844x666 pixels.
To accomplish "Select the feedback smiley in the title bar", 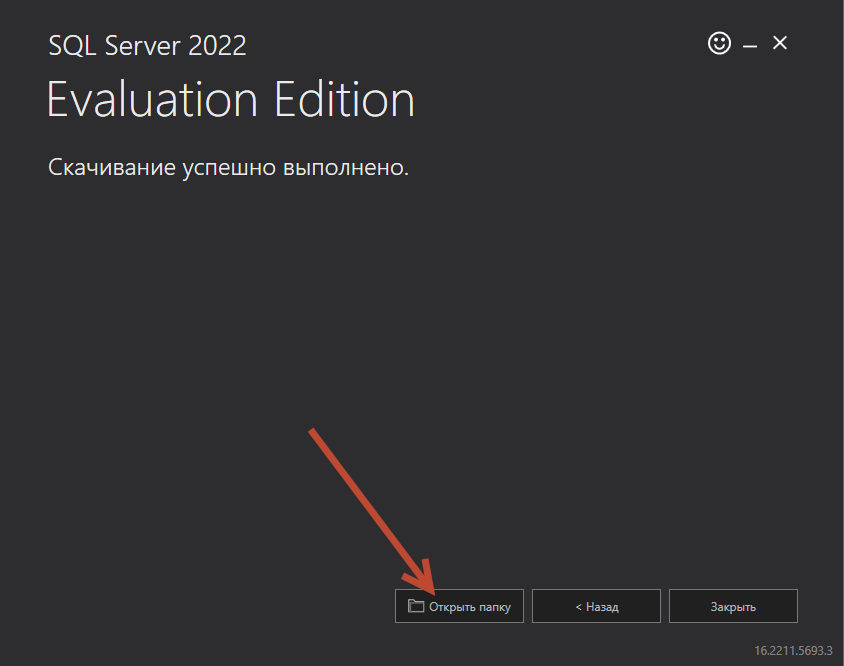I will click(719, 43).
